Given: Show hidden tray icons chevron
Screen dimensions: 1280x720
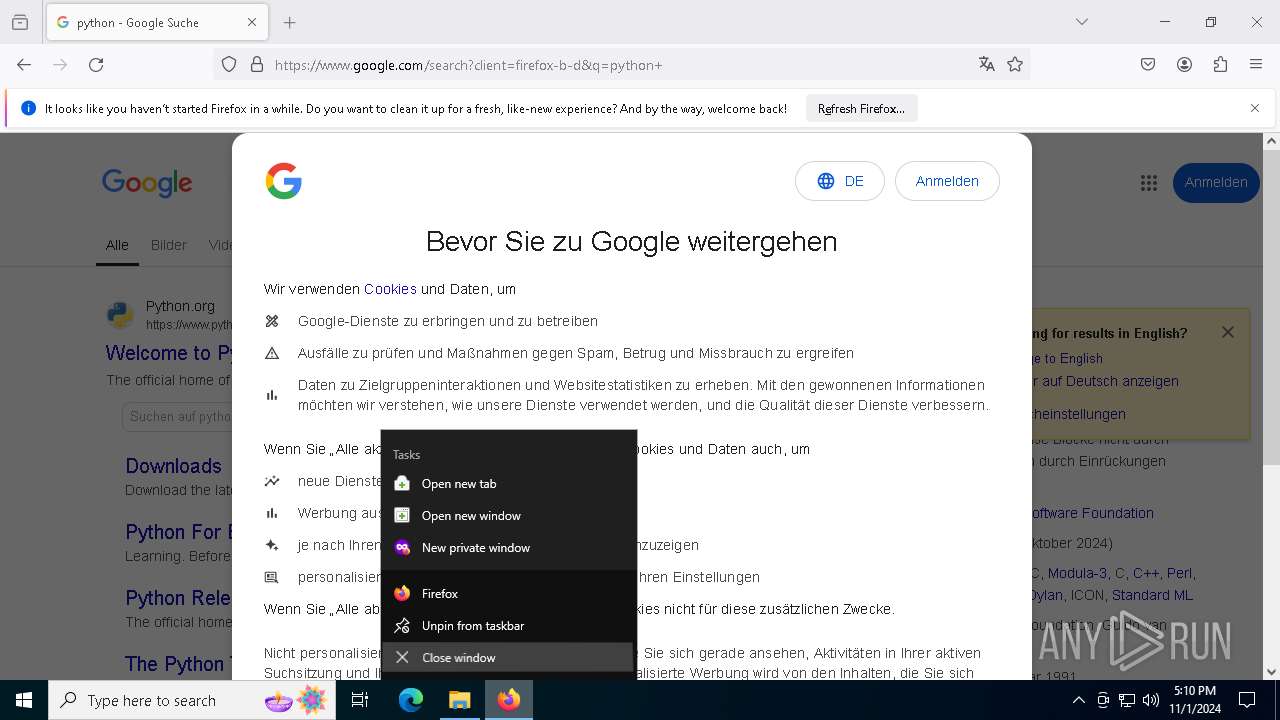Looking at the screenshot, I should coord(1078,700).
